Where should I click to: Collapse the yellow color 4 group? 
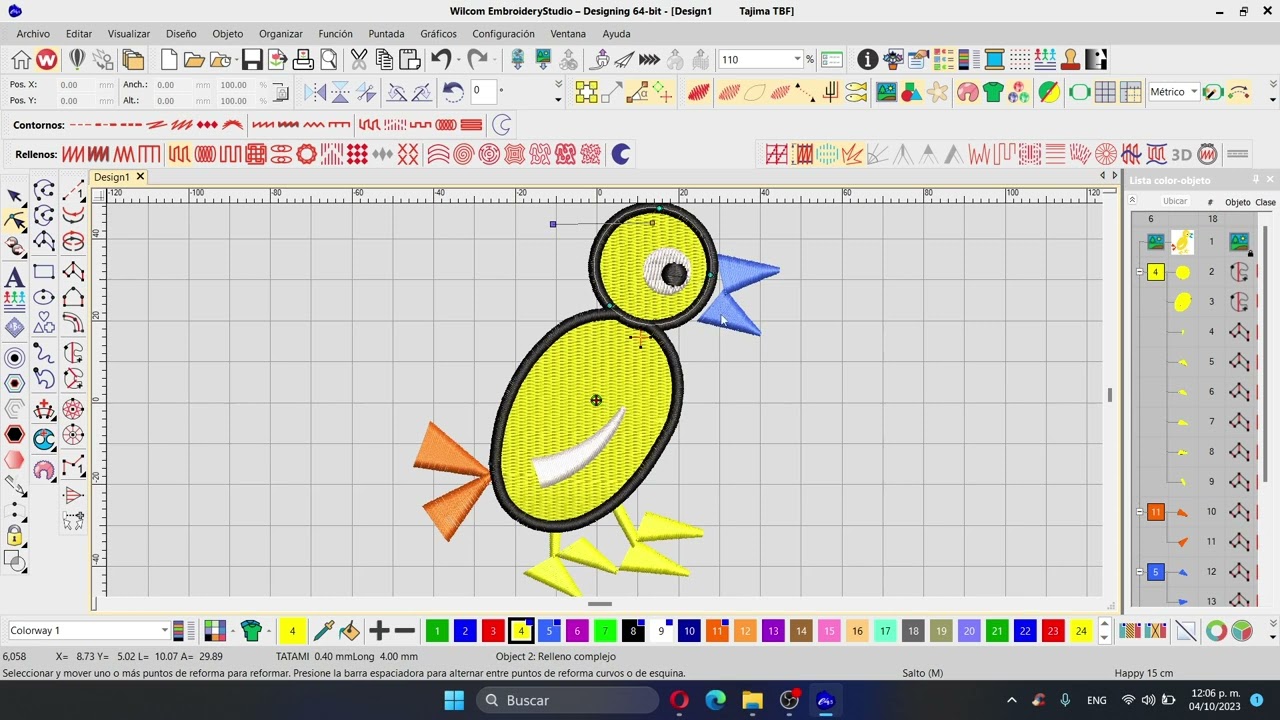coord(1139,272)
